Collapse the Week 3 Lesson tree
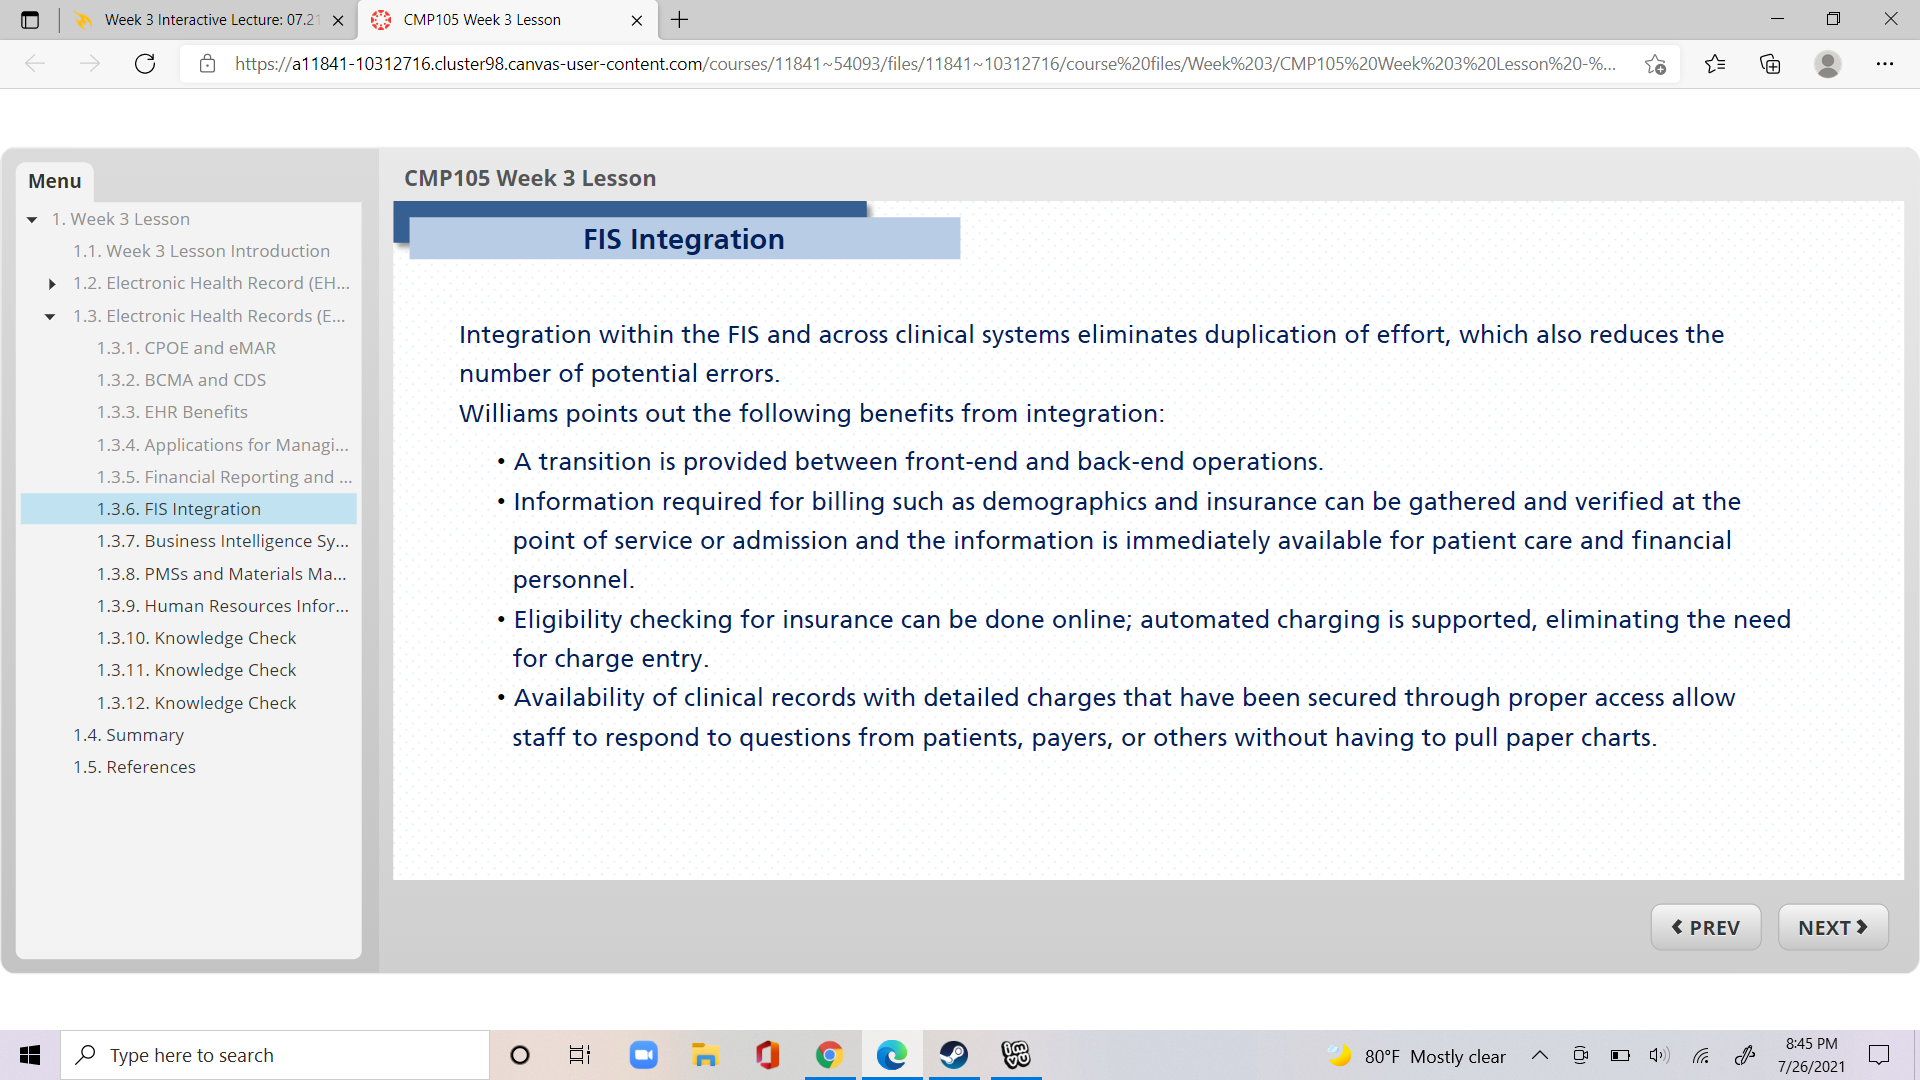 coord(32,219)
